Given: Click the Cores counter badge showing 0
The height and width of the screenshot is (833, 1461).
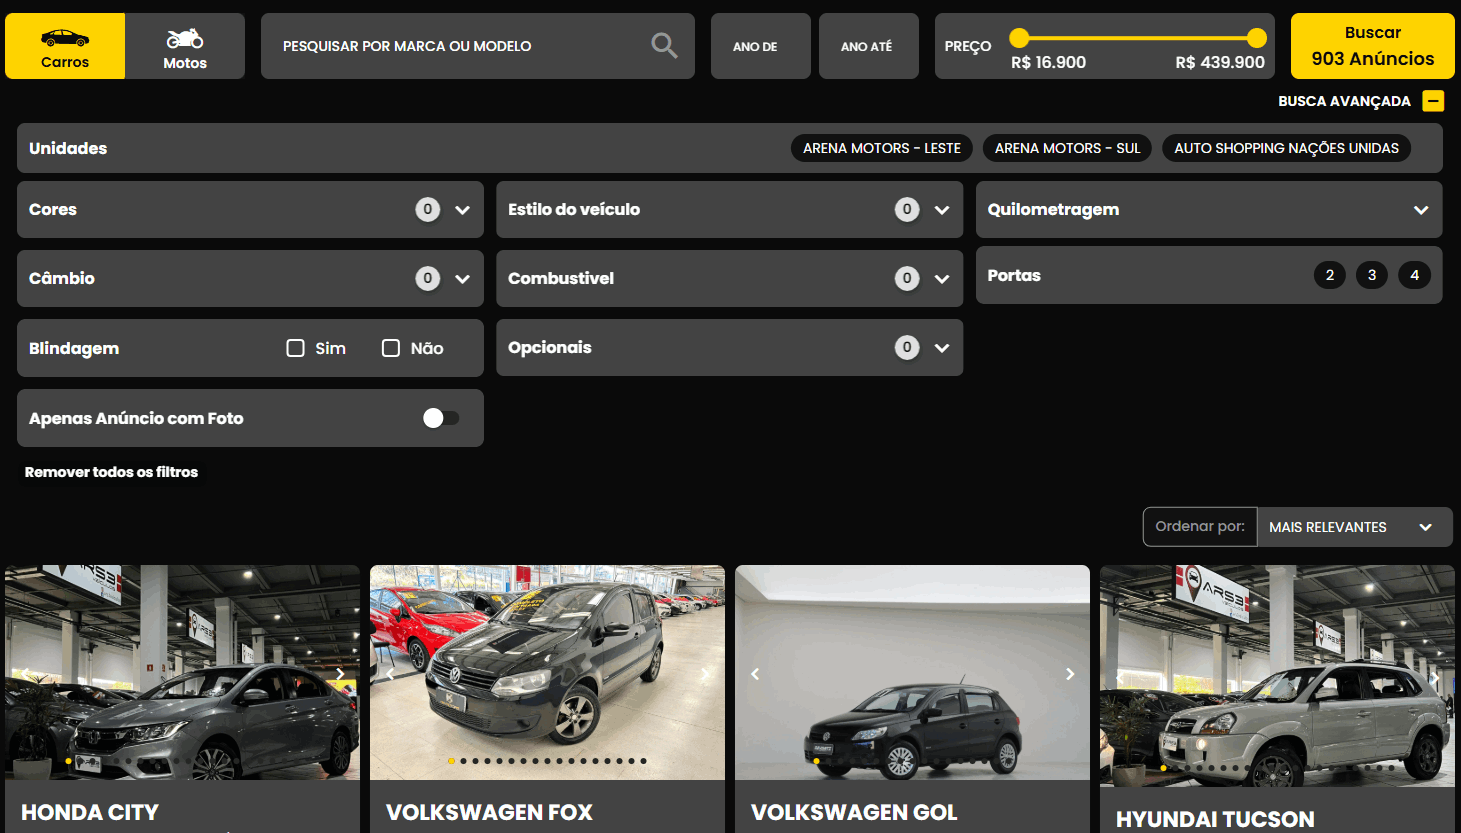Looking at the screenshot, I should [x=427, y=209].
